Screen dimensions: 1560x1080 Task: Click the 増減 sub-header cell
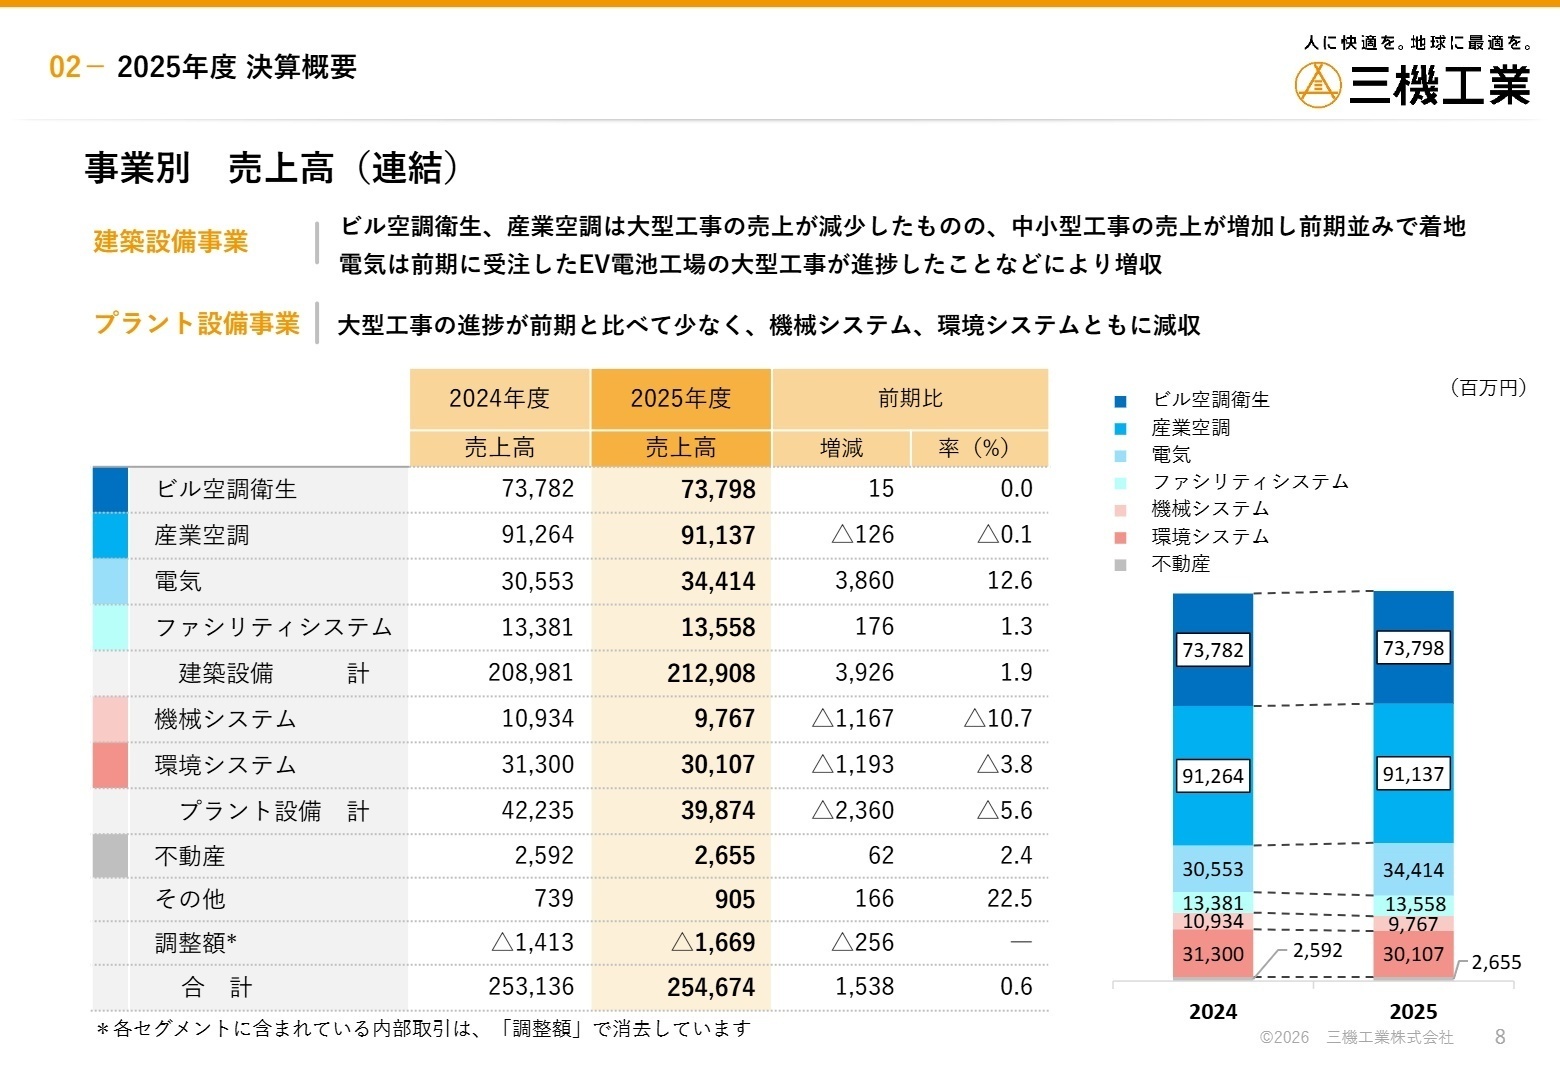click(x=841, y=448)
